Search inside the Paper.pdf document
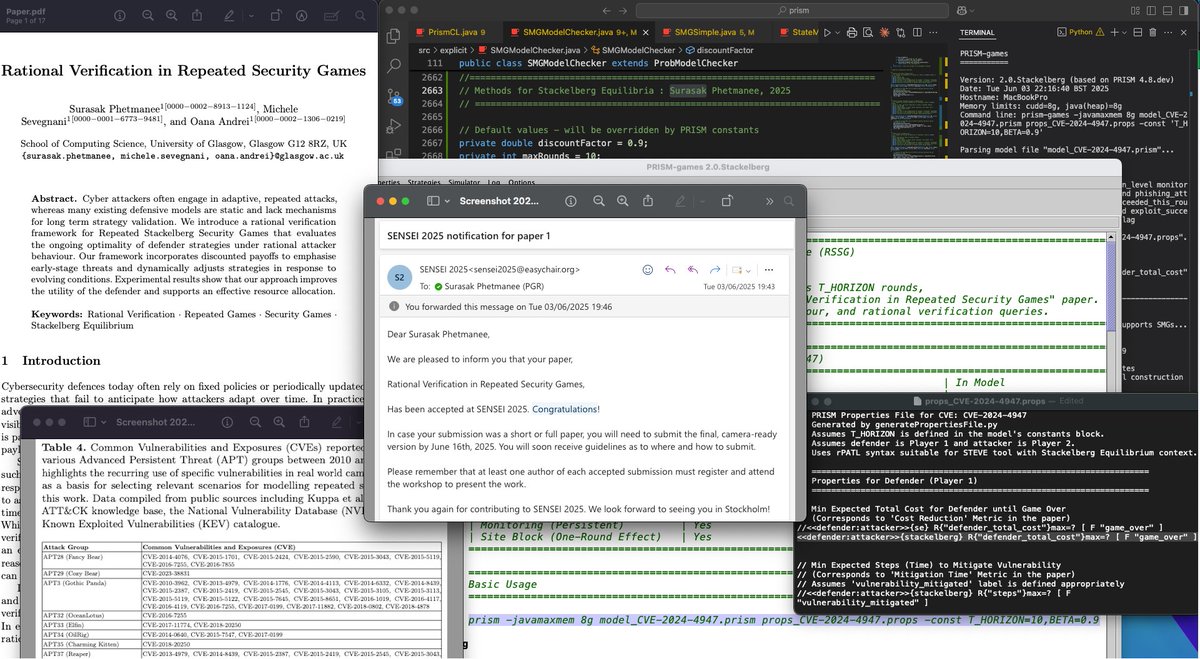Screen dimensions: 1200x659 (x=360, y=16)
